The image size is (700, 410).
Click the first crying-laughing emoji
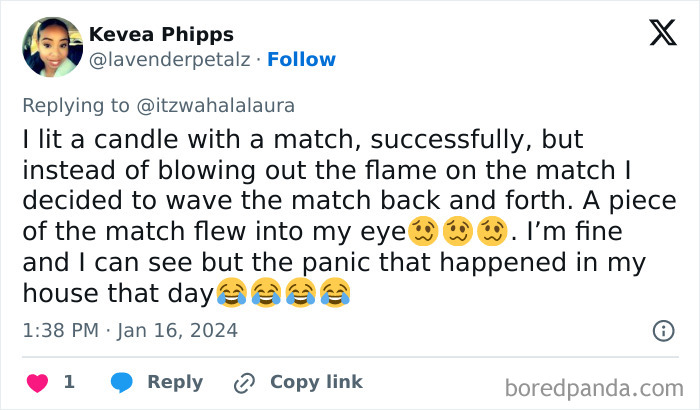pos(232,294)
